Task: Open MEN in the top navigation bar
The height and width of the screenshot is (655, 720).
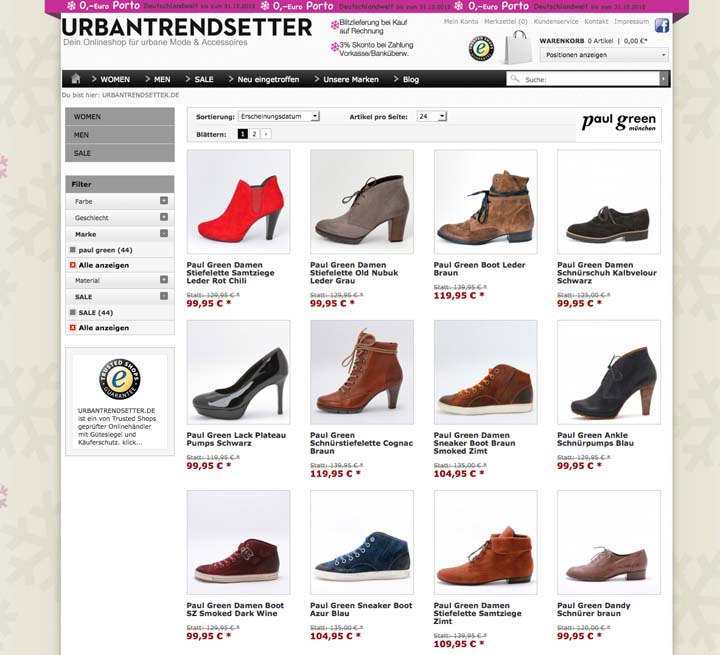Action: [x=162, y=79]
